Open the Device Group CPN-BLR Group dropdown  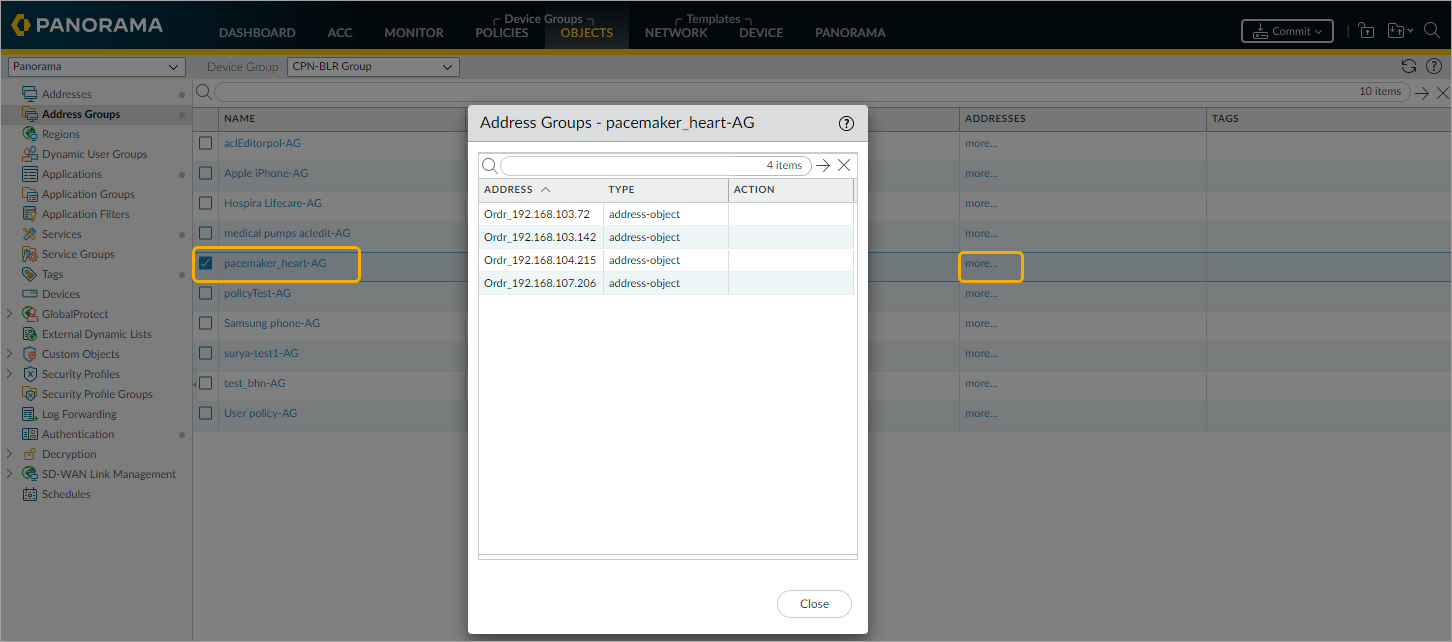373,67
